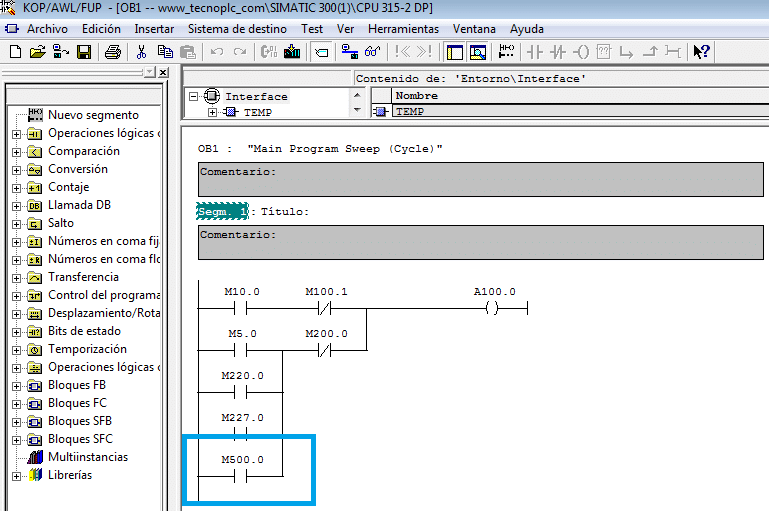Expand the Llamada DB folder
The image size is (769, 511).
[17, 206]
